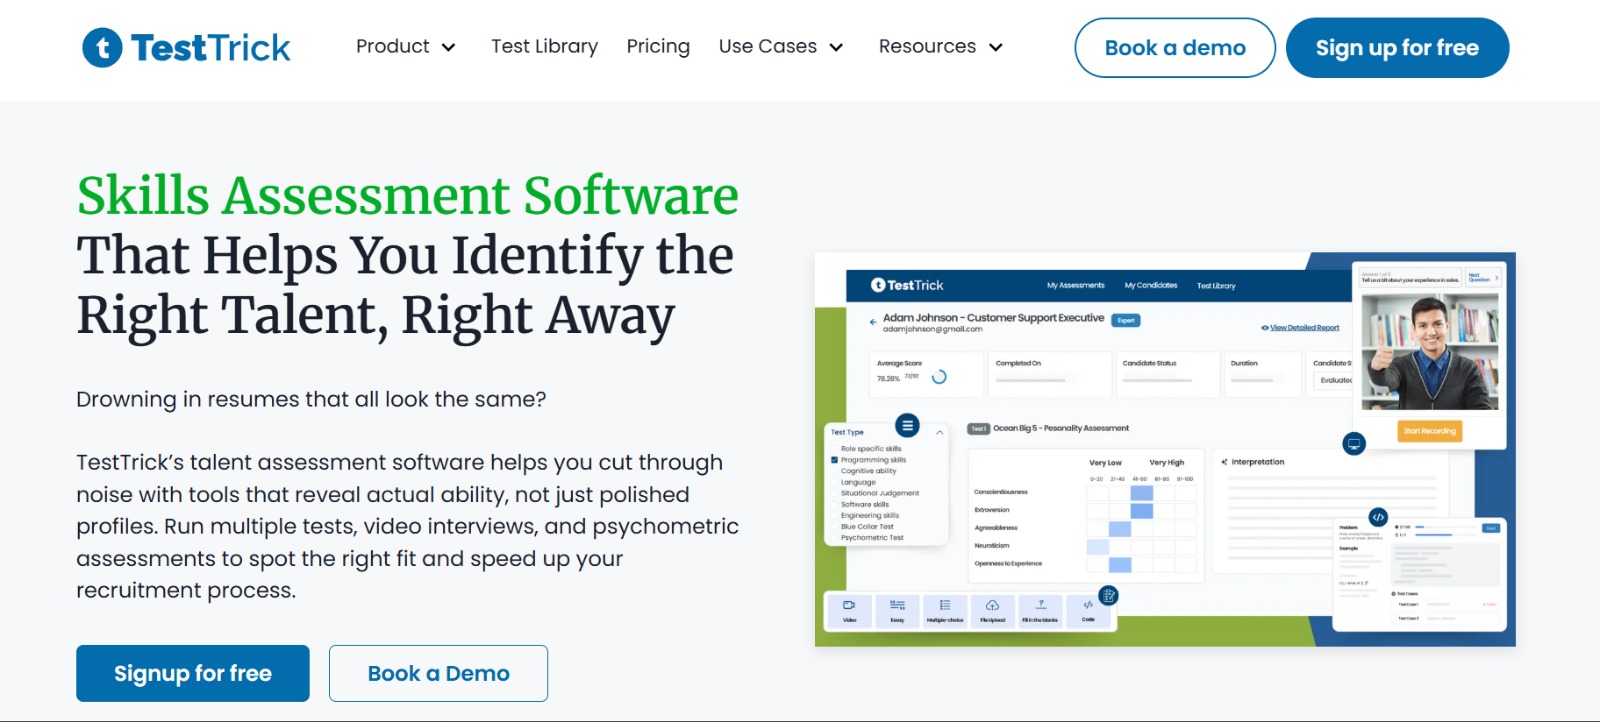
Task: Click the Expert badge next to the candidate name
Action: (1126, 320)
